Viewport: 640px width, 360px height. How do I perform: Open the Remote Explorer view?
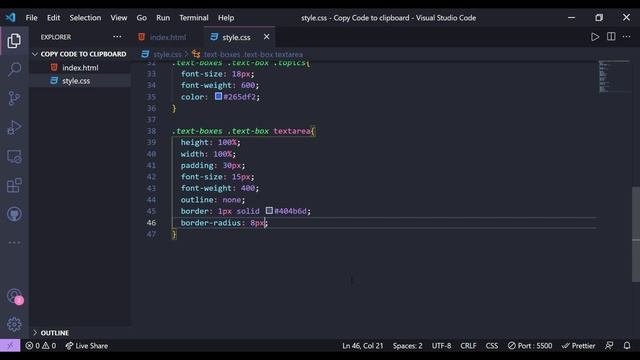point(14,156)
